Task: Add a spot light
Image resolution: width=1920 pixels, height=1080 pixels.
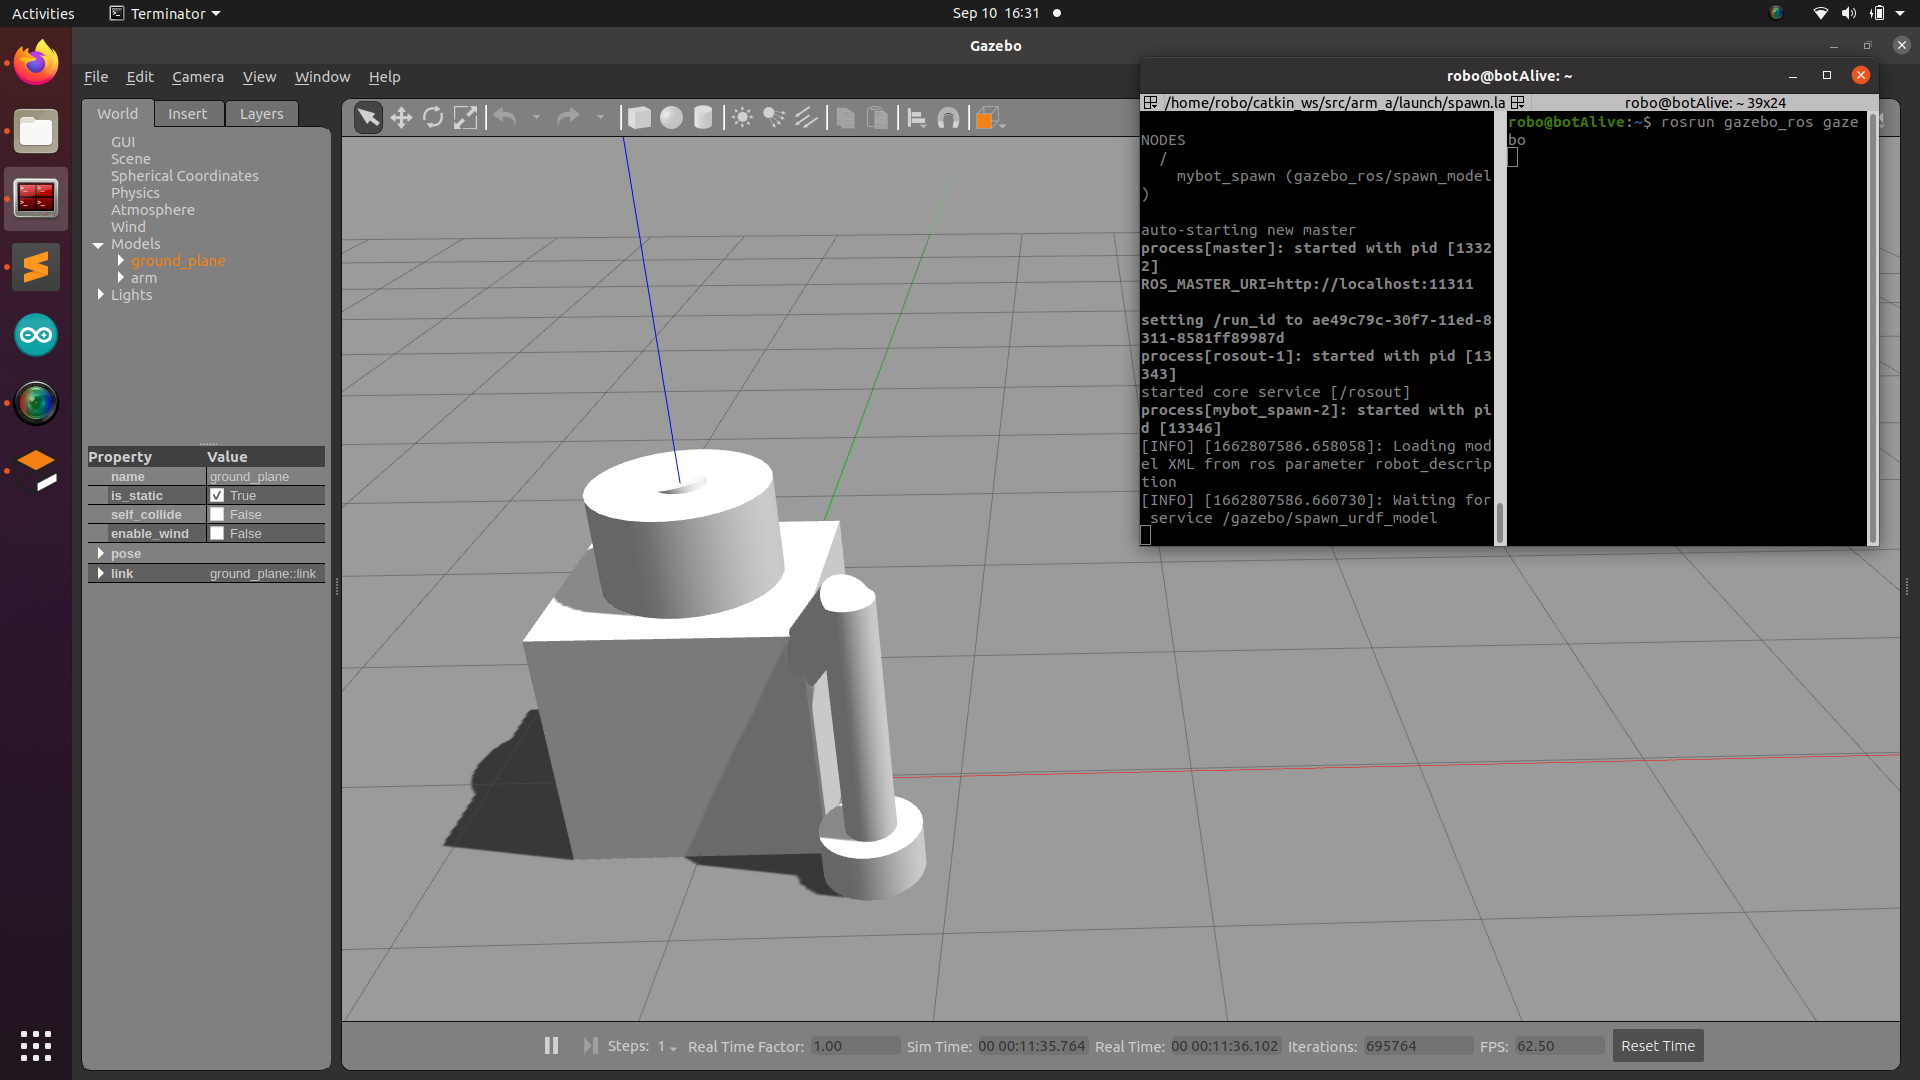Action: 774,118
